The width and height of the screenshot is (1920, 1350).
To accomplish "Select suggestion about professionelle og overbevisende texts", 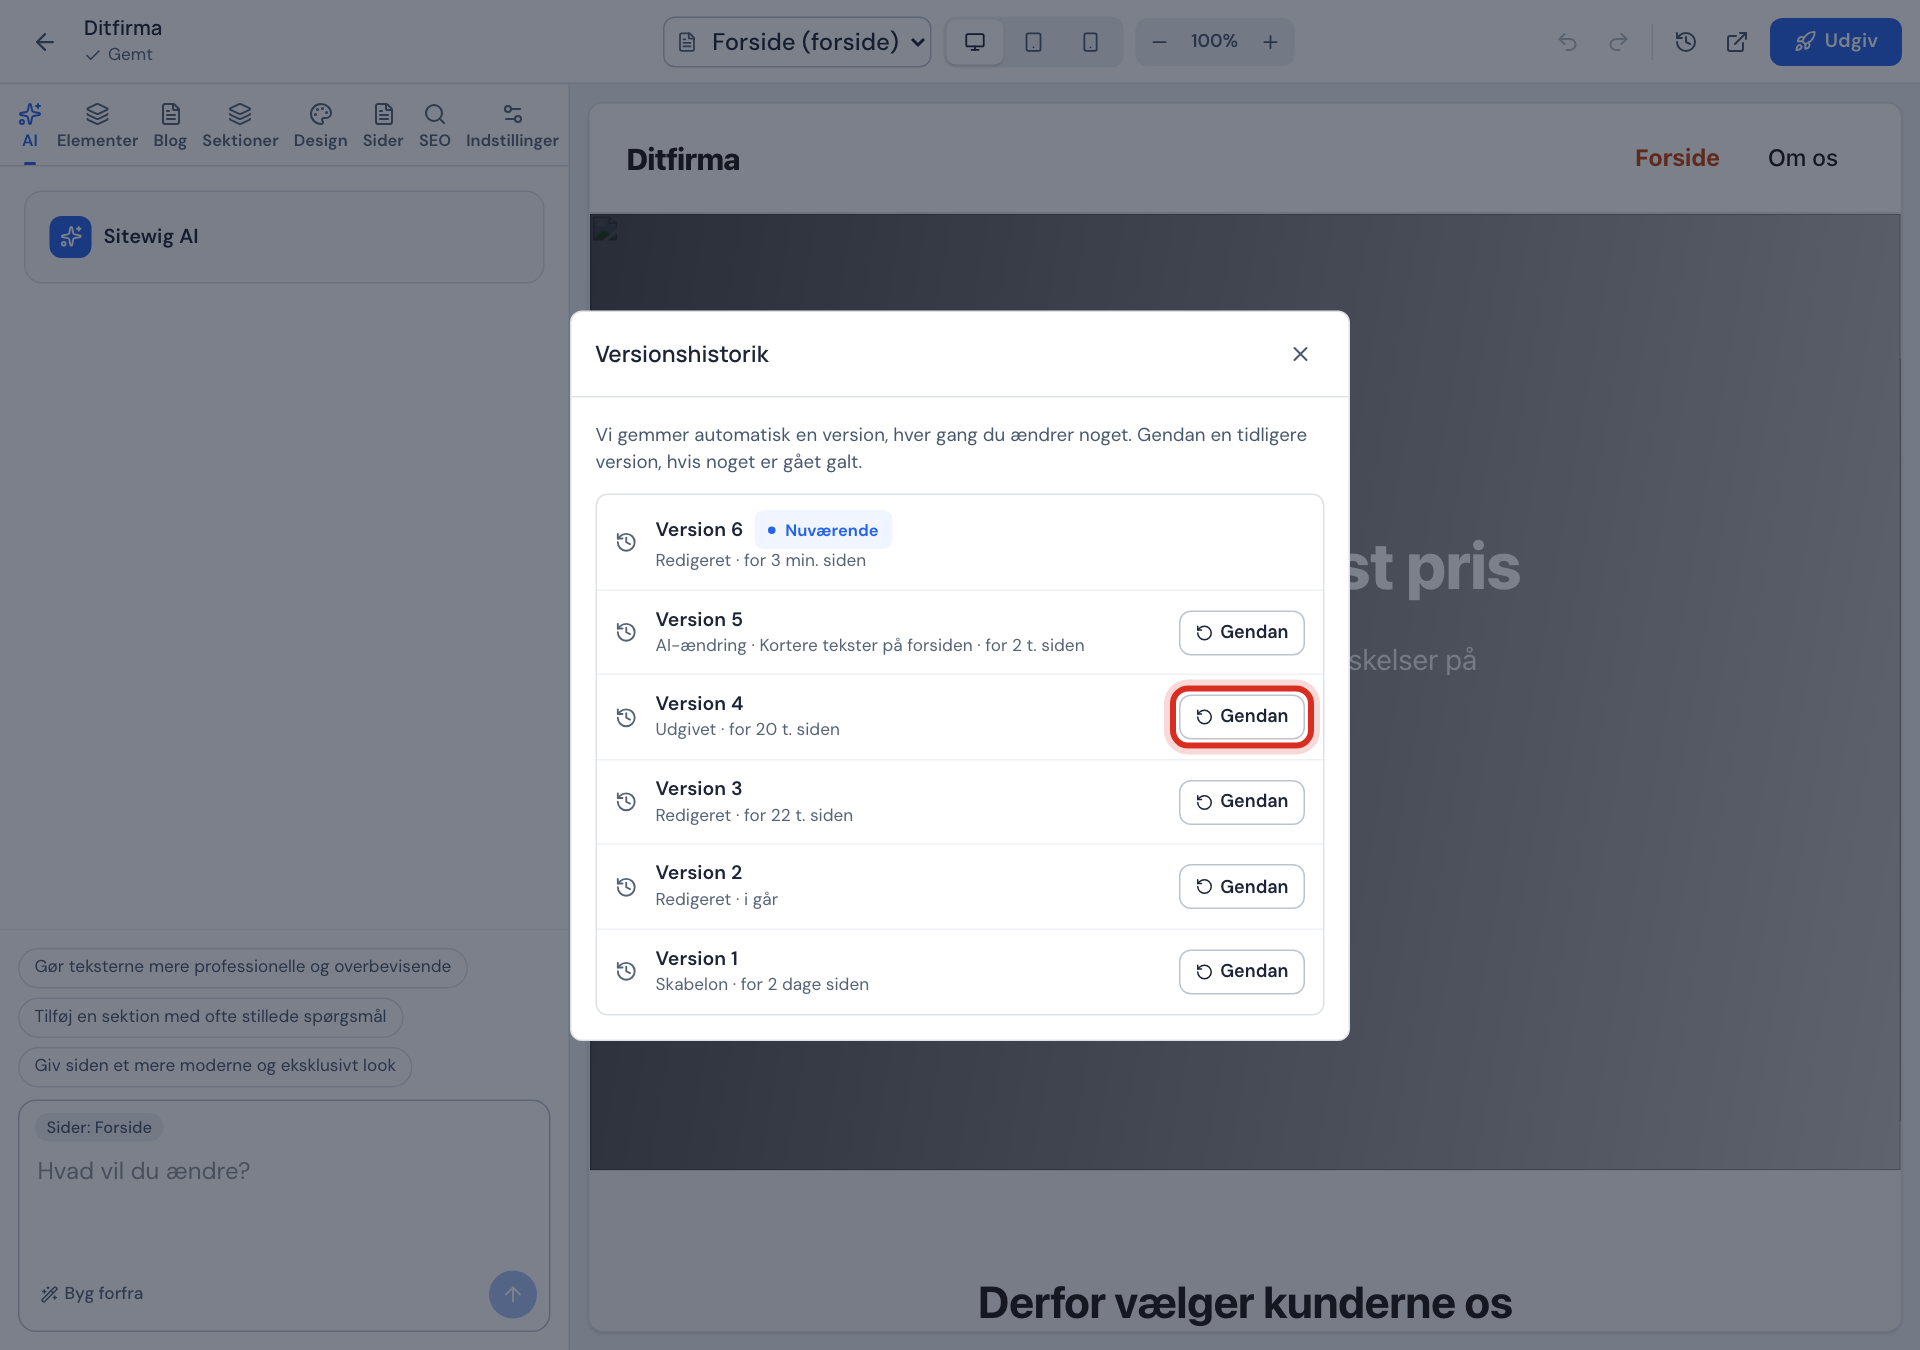I will 243,967.
